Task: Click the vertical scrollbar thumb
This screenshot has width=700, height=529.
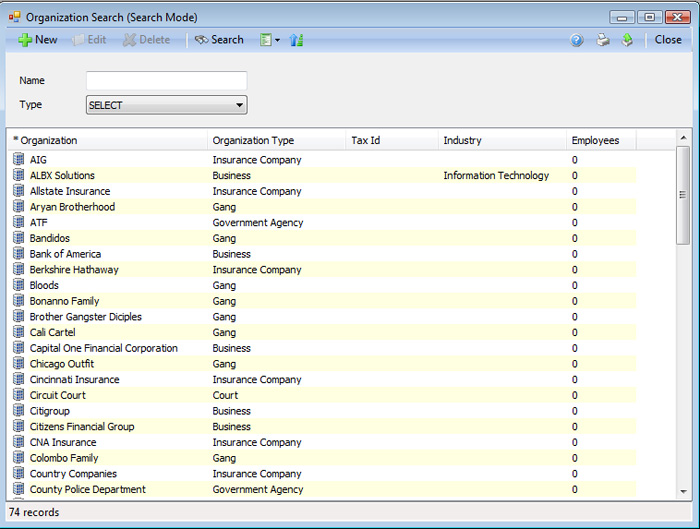Action: (683, 195)
